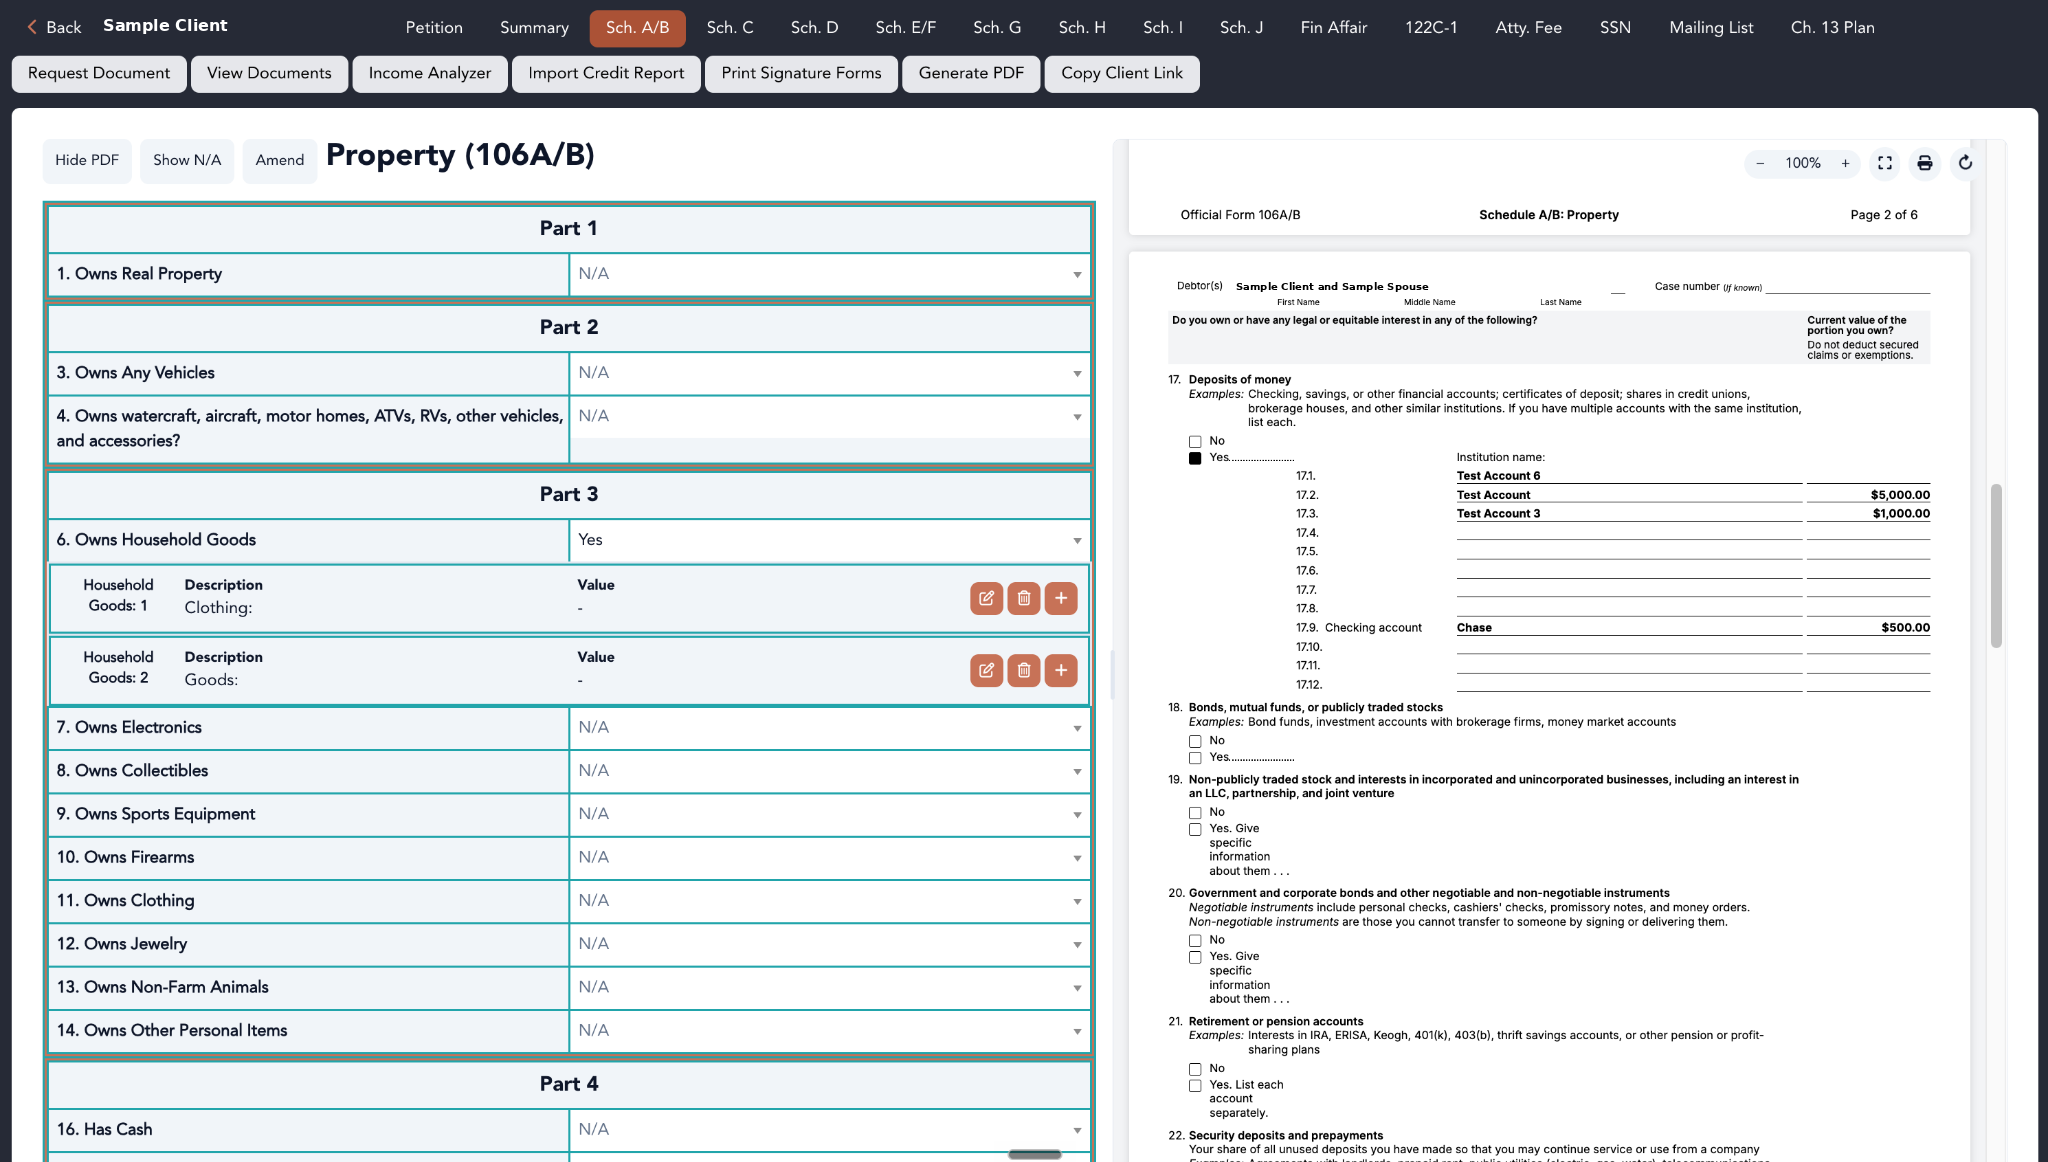Open the Income Analyzer

430,73
